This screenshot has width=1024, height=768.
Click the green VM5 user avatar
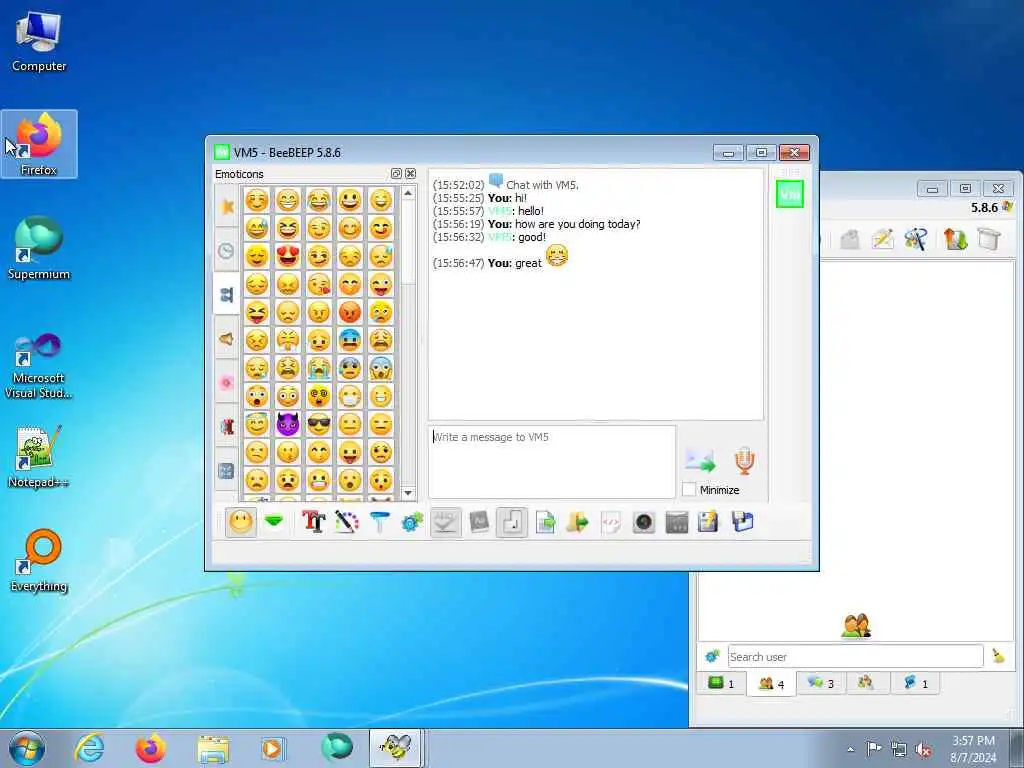(790, 195)
